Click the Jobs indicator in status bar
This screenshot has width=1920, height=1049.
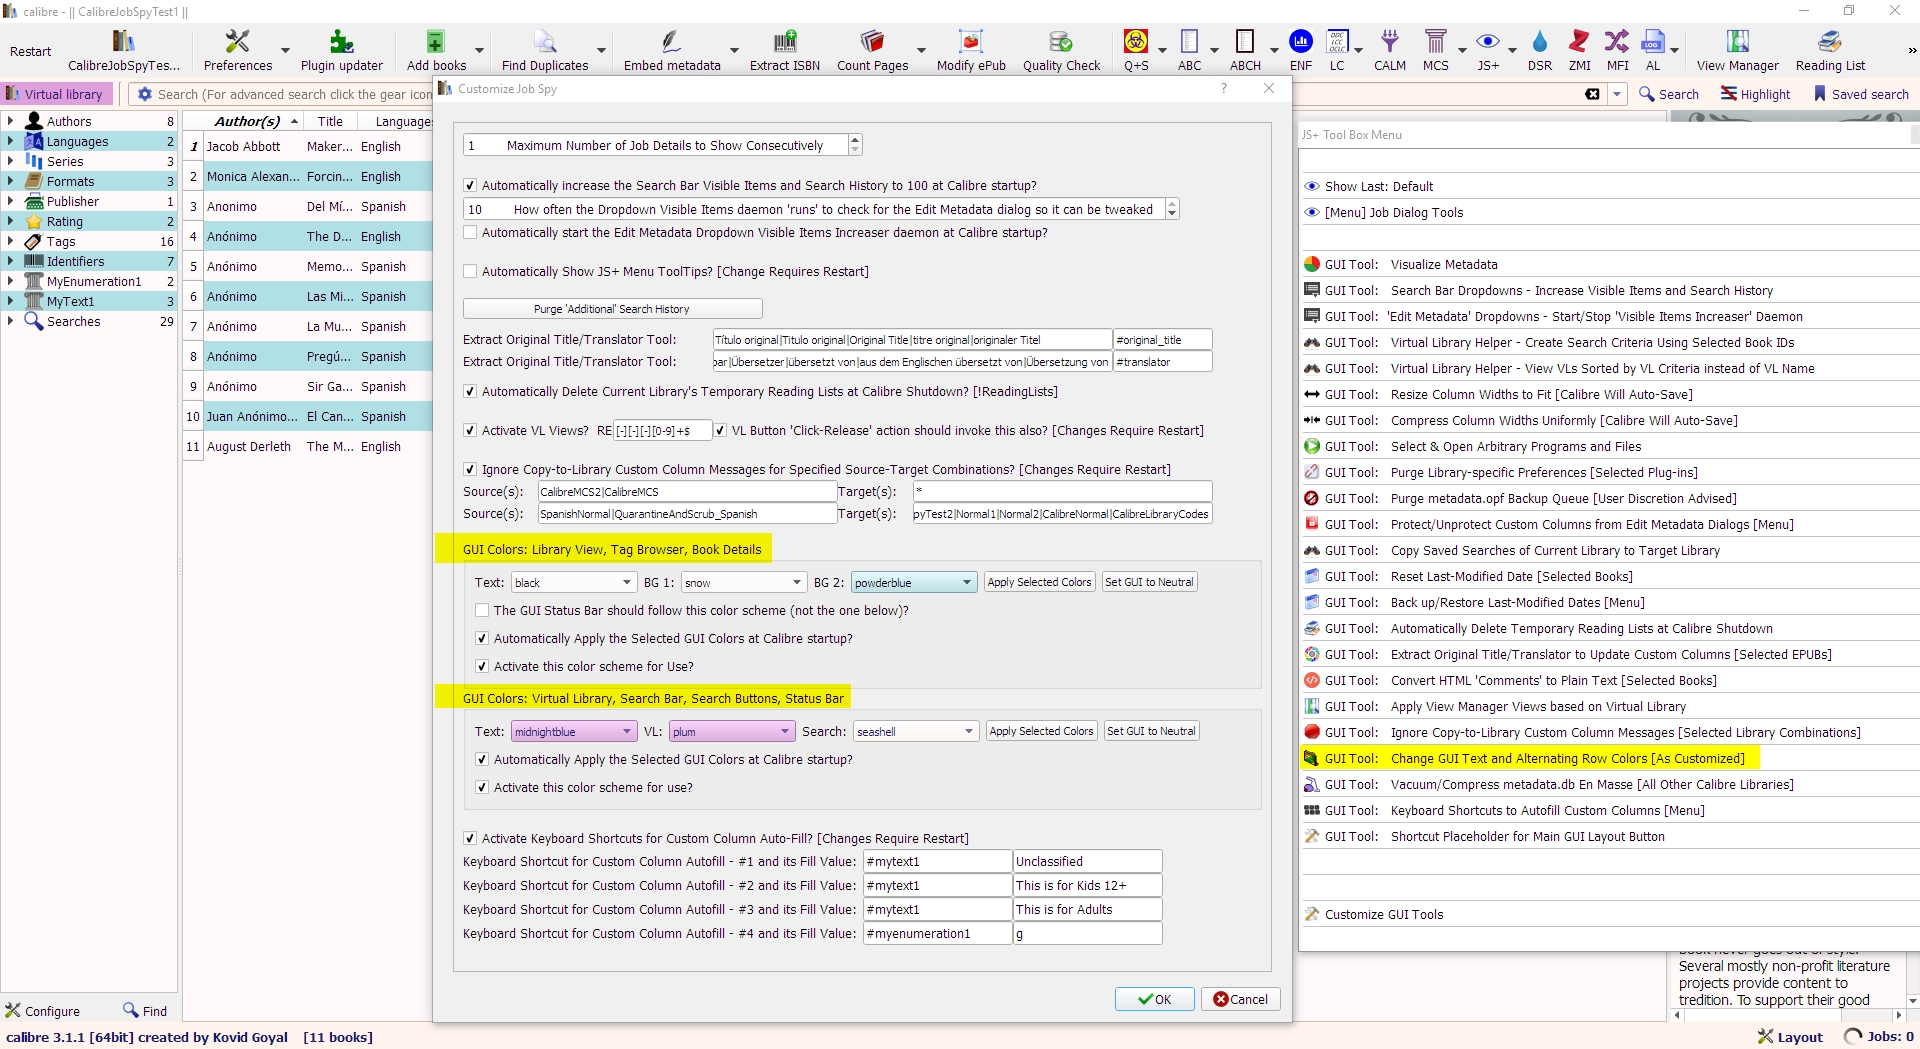click(1879, 1037)
